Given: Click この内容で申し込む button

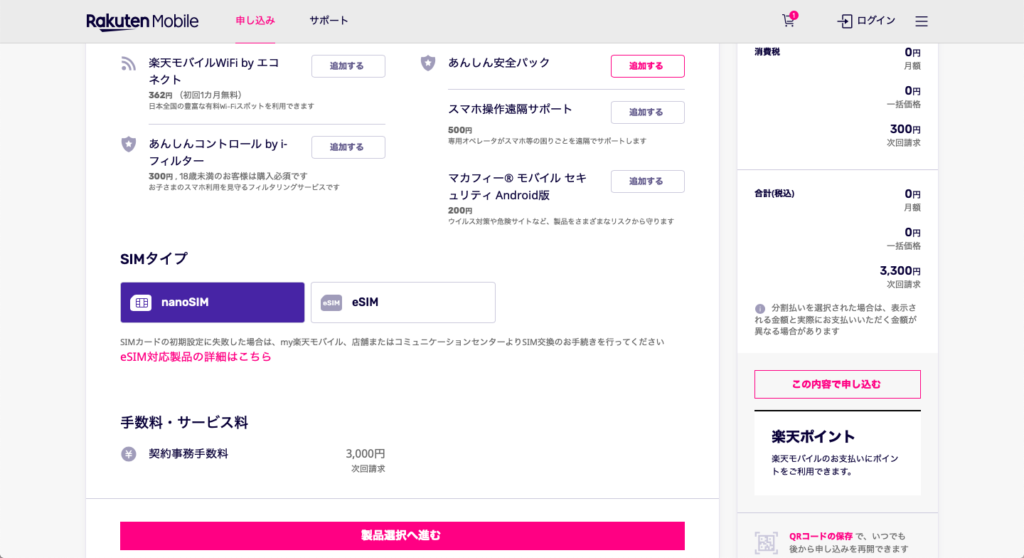Looking at the screenshot, I should (x=837, y=384).
